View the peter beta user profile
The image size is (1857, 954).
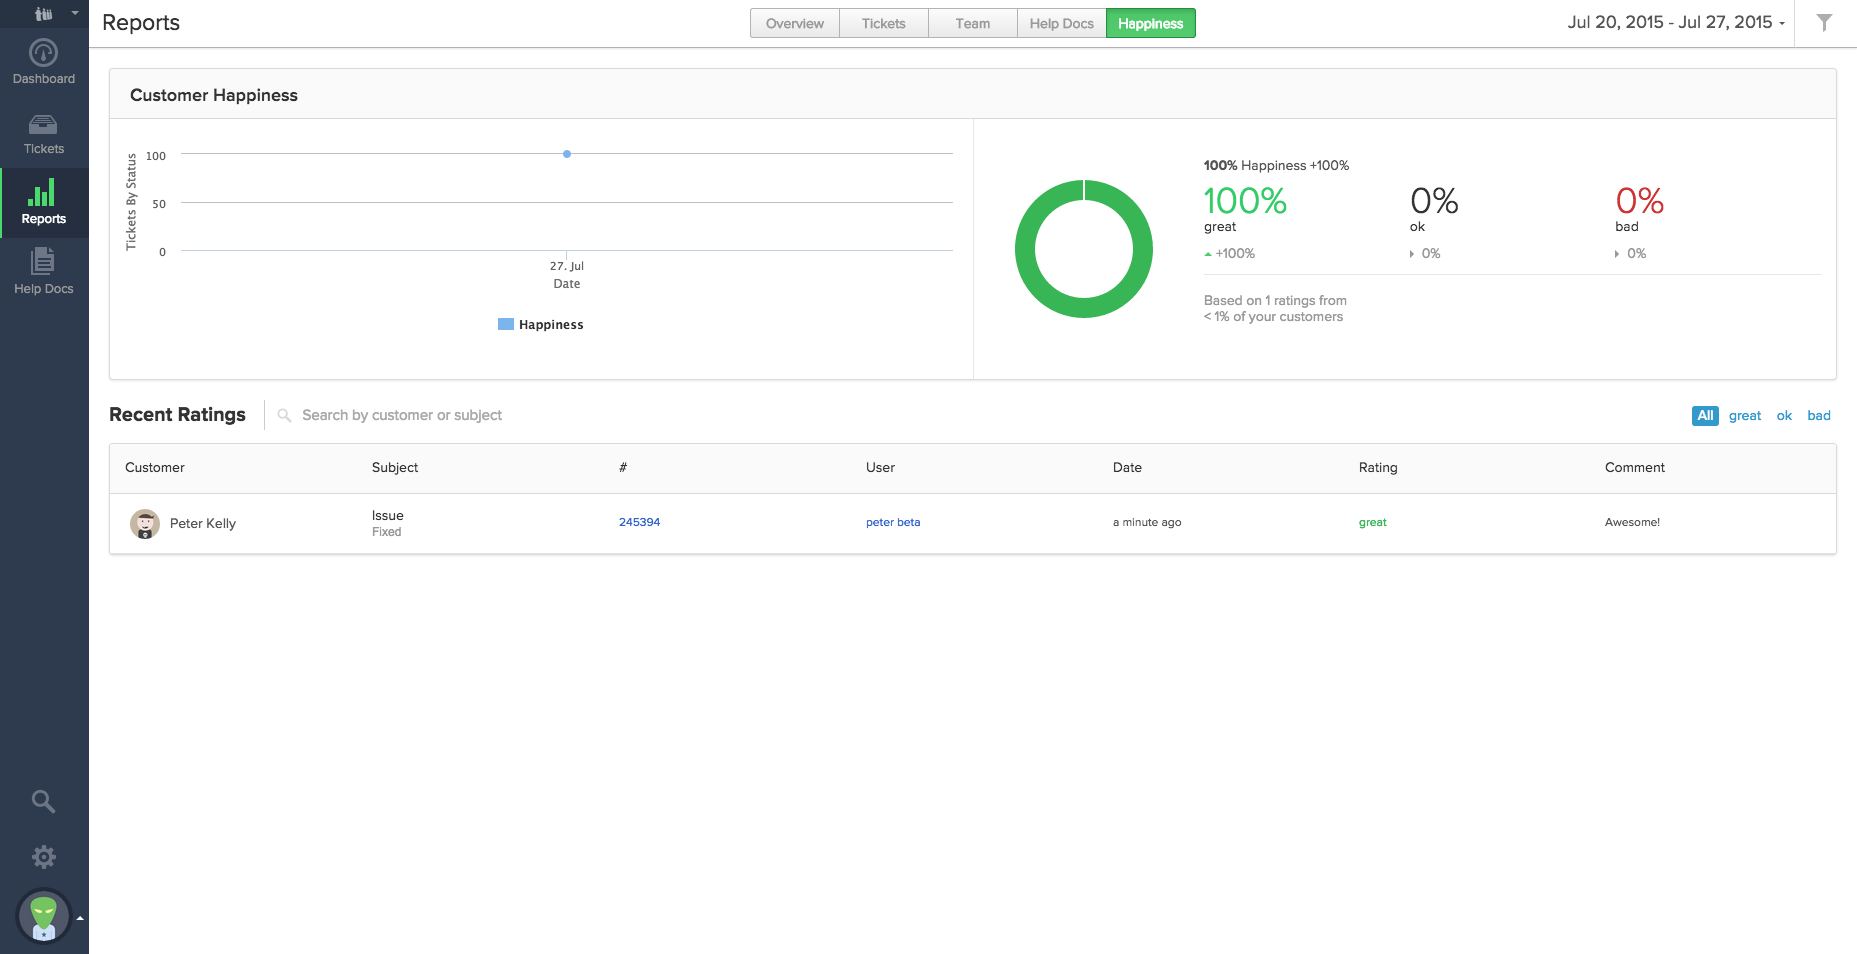[x=893, y=521]
